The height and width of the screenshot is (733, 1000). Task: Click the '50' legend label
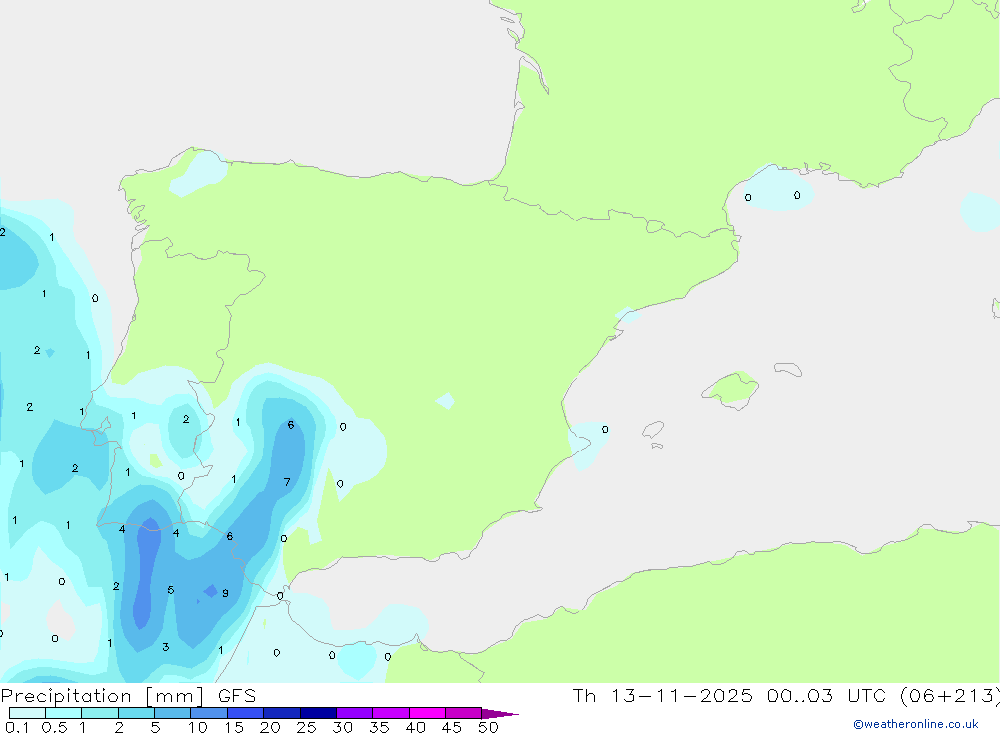pyautogui.click(x=488, y=727)
